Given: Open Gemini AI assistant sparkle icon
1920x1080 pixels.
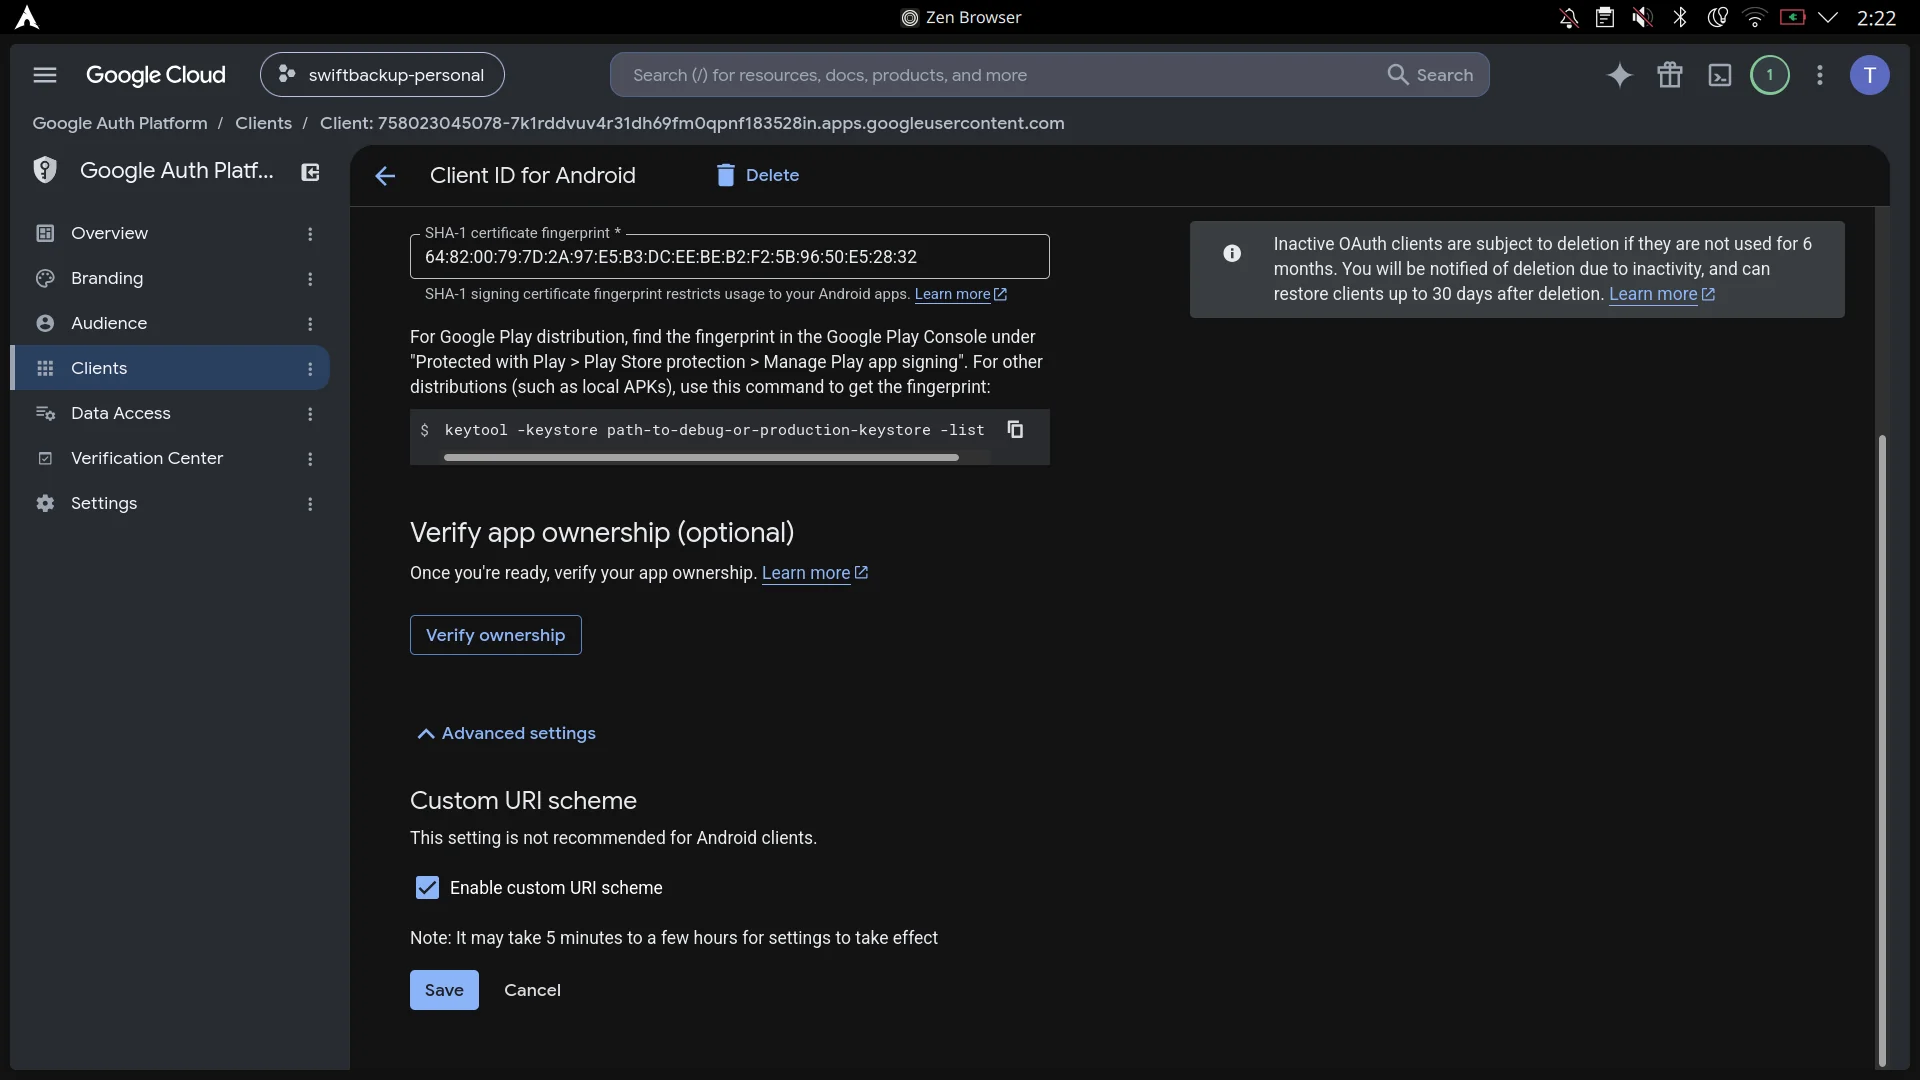Looking at the screenshot, I should pyautogui.click(x=1619, y=75).
